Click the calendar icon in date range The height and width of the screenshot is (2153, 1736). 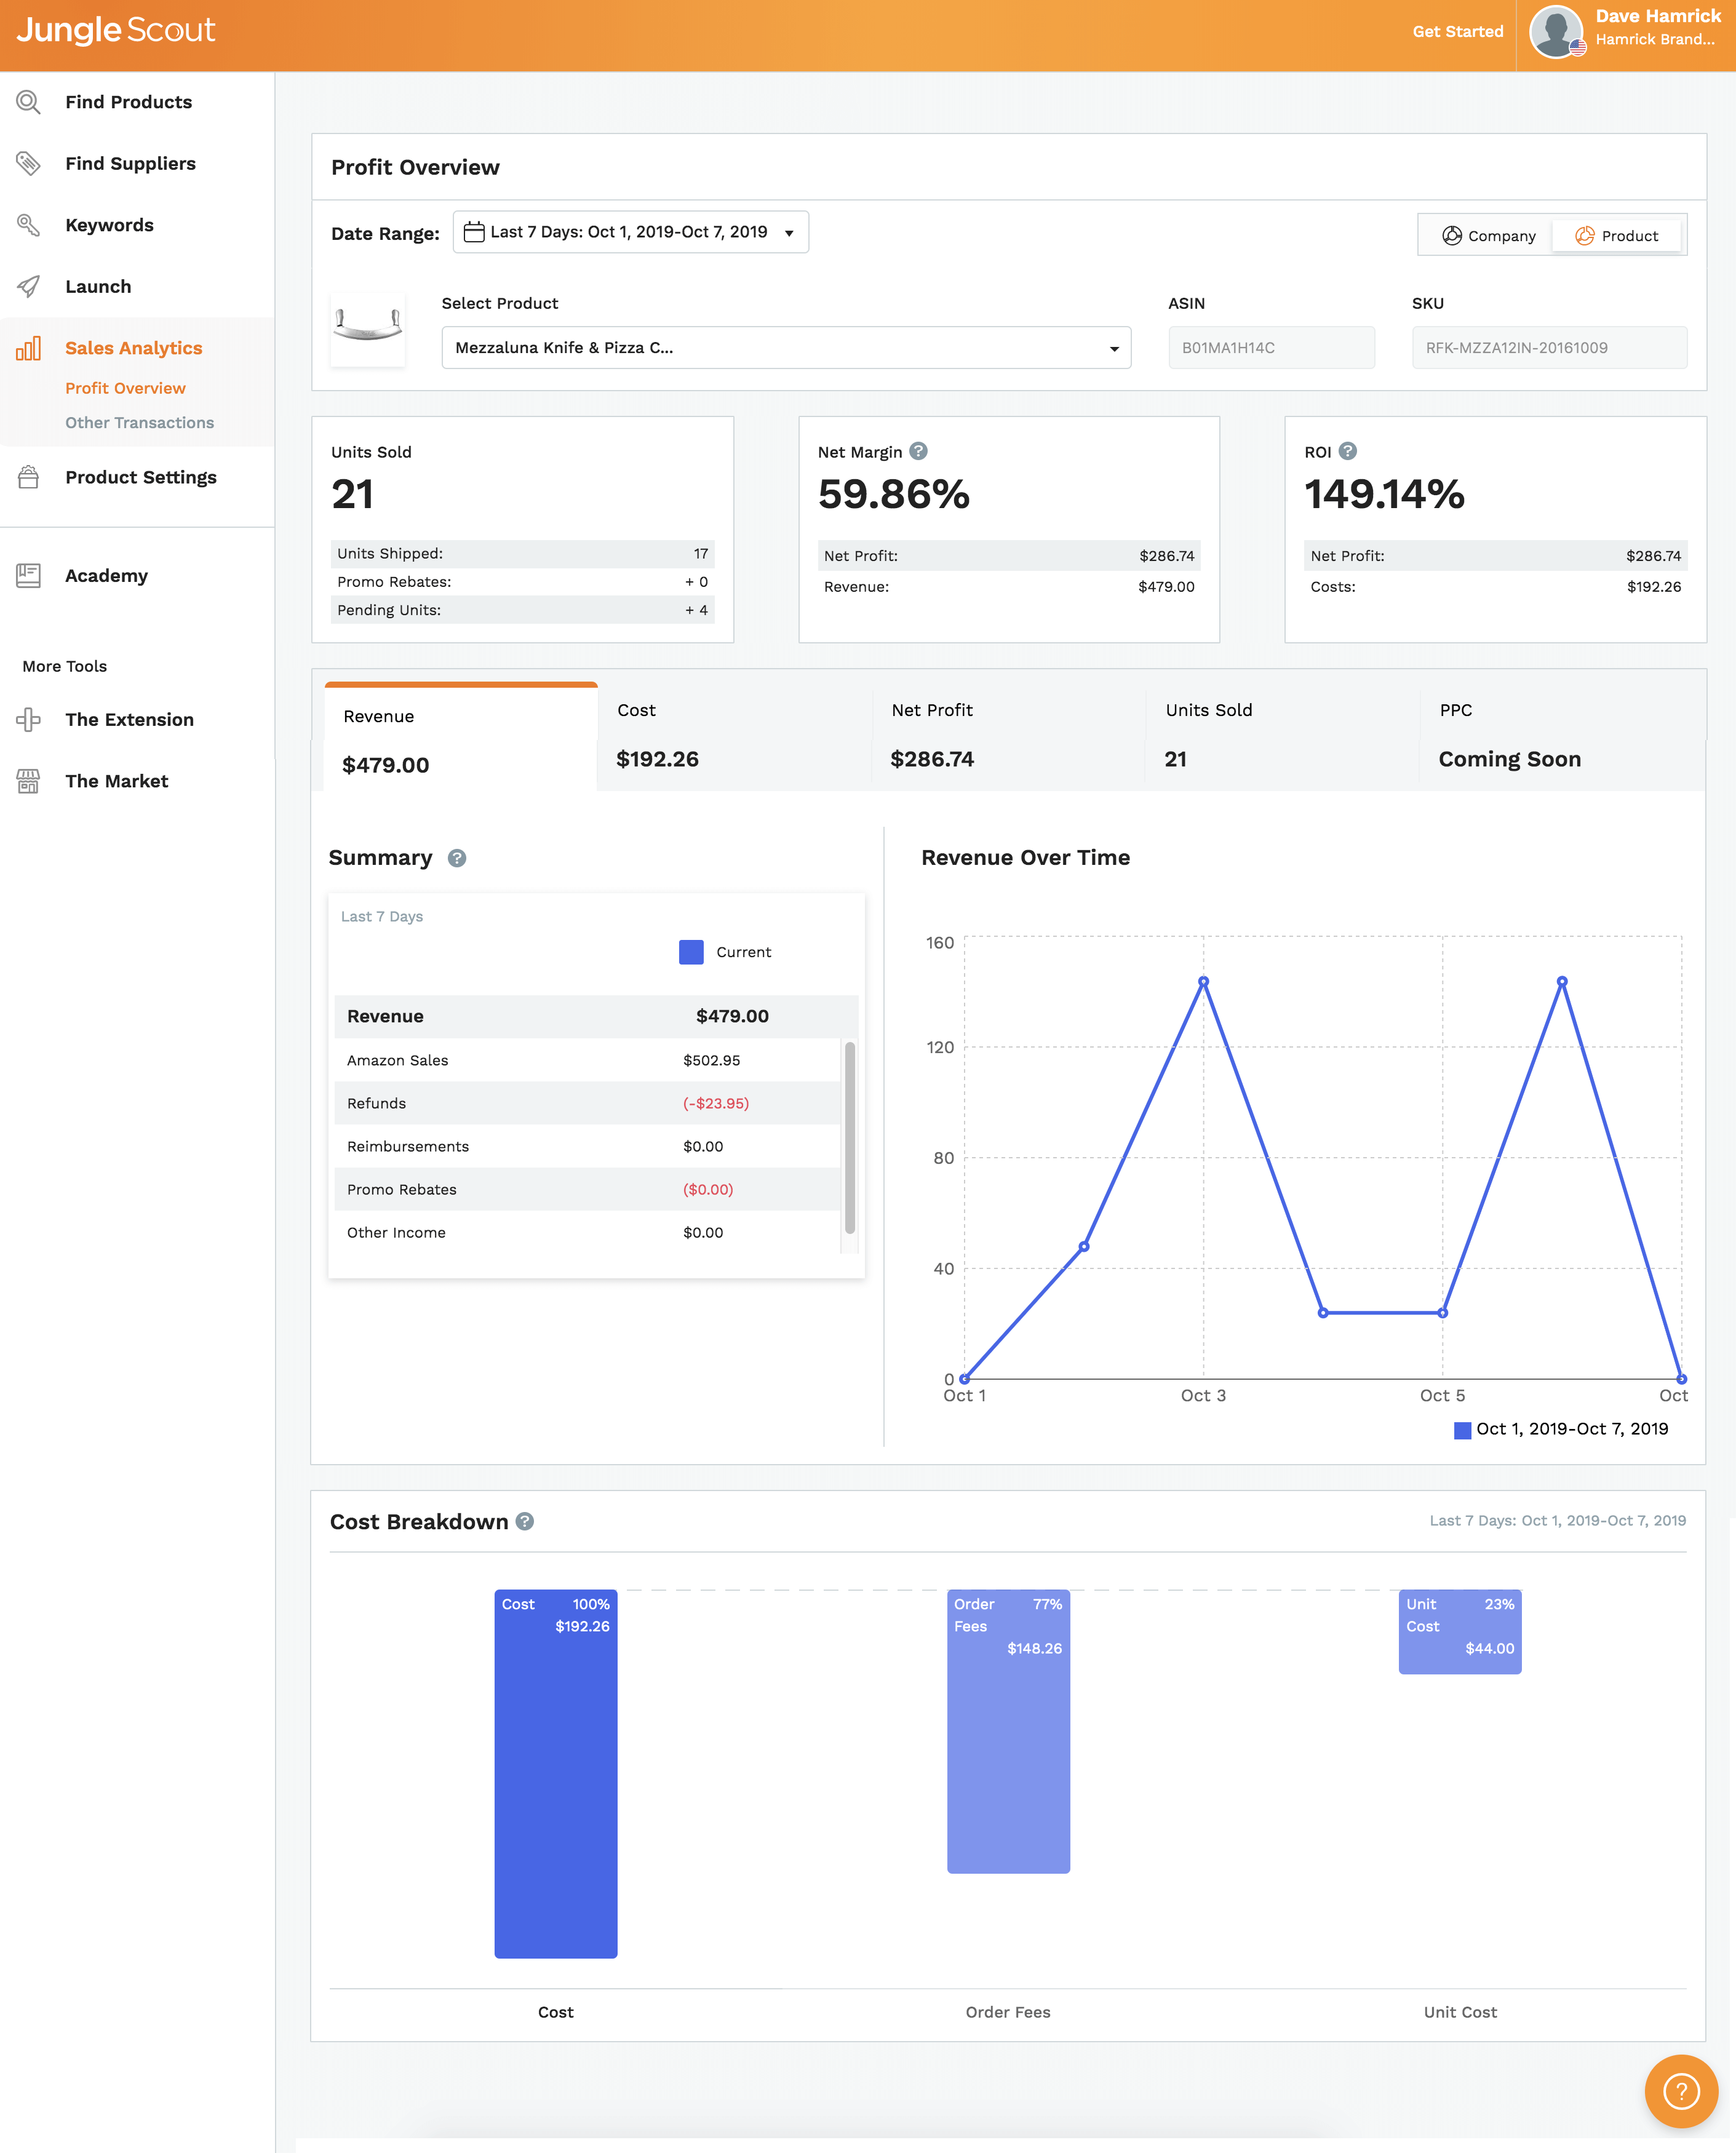point(474,232)
